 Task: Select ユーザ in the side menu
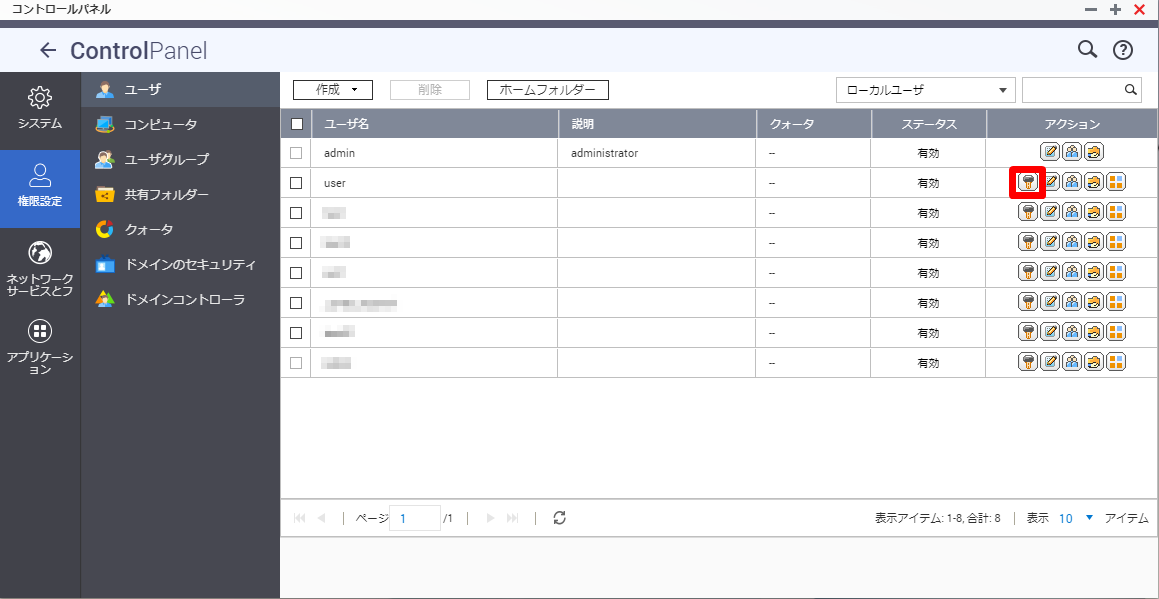[x=180, y=89]
